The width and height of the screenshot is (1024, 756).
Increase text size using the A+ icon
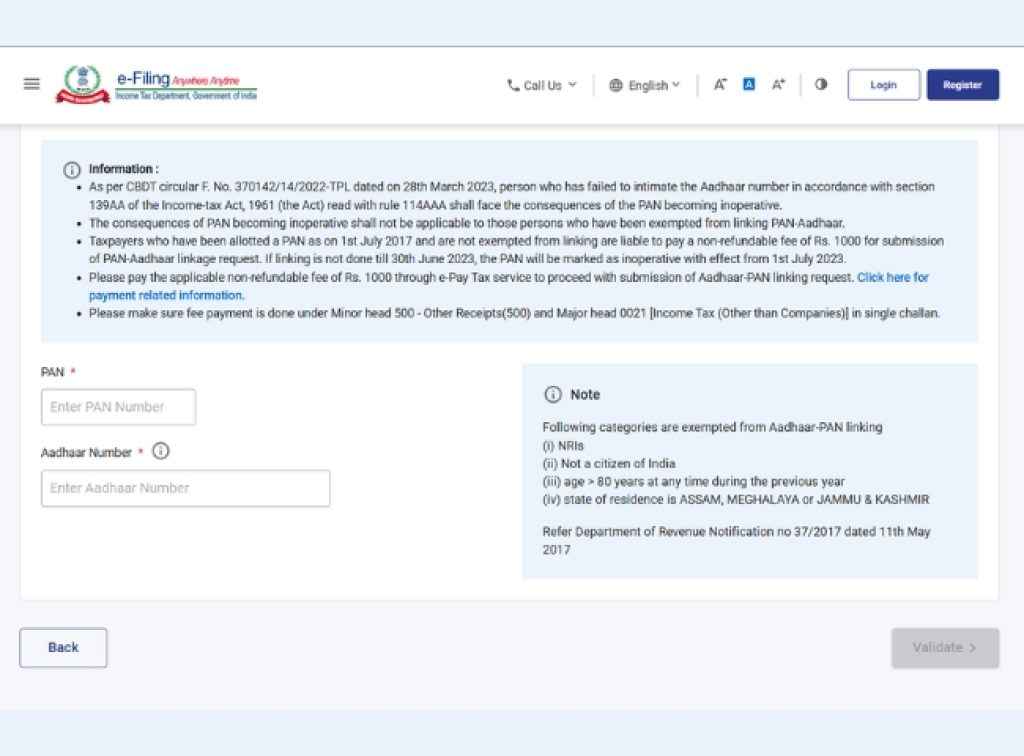(778, 85)
